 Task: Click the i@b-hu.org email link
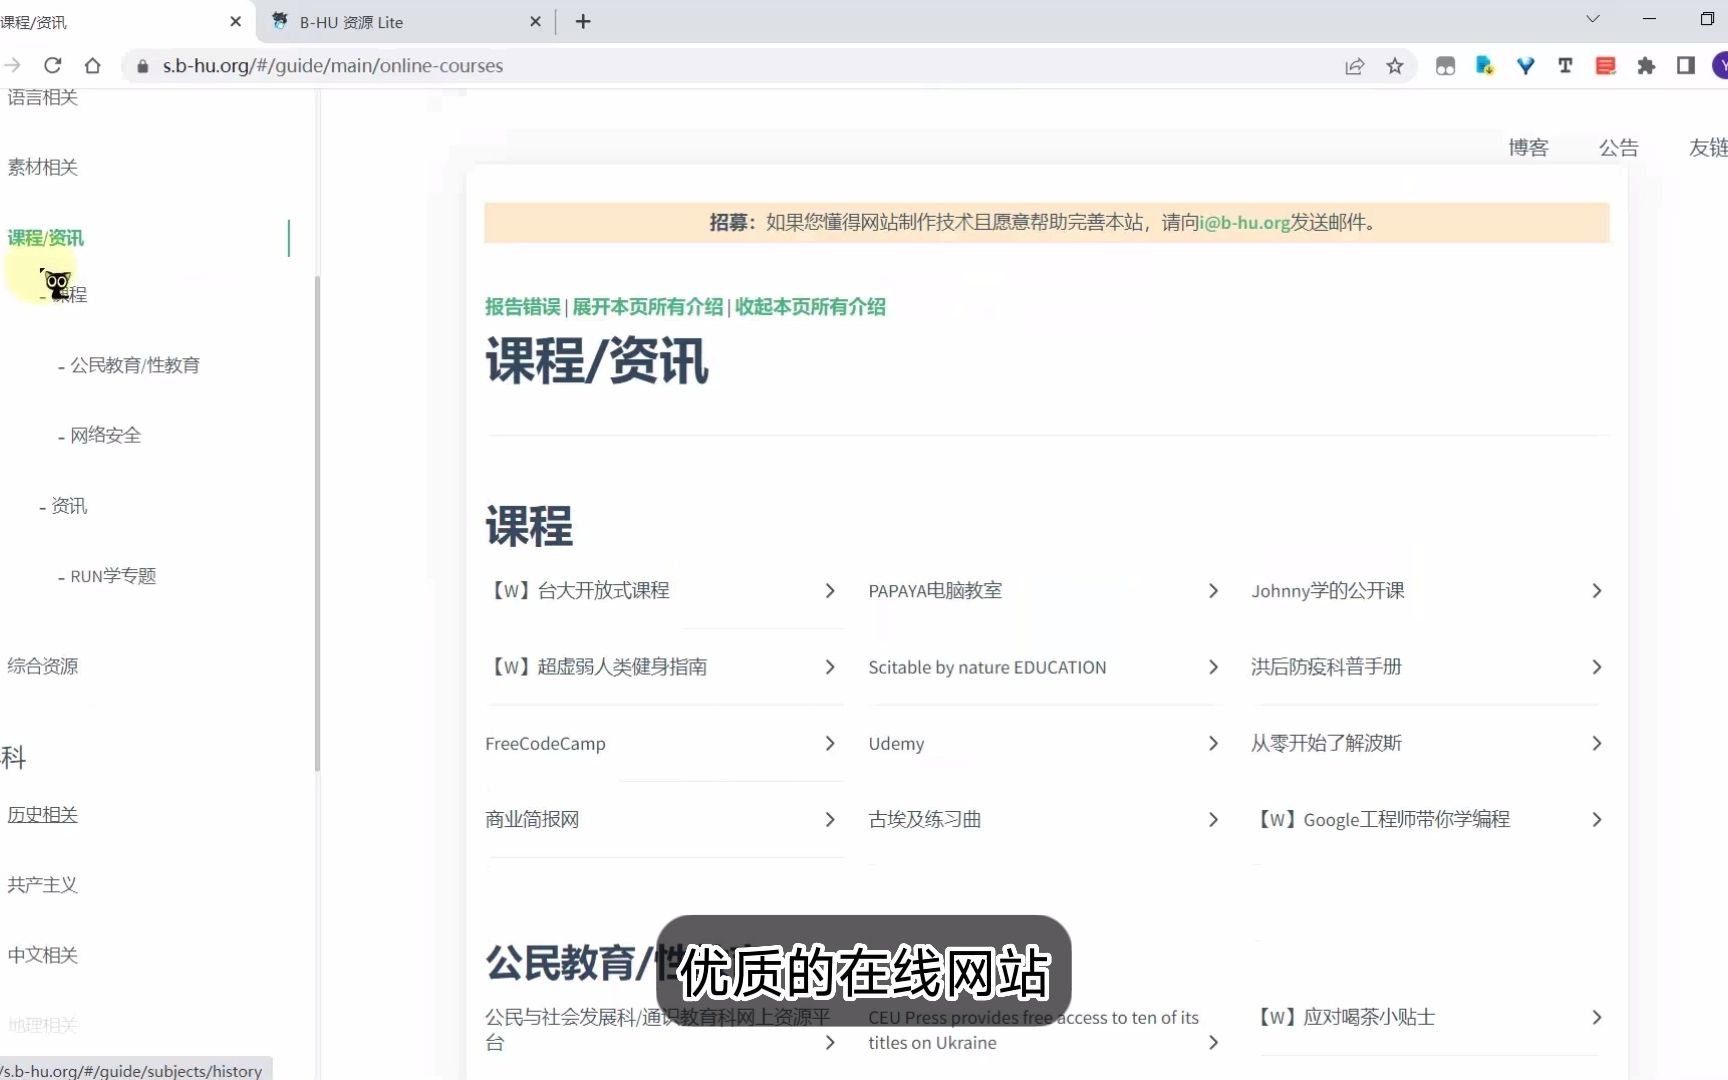coord(1245,223)
